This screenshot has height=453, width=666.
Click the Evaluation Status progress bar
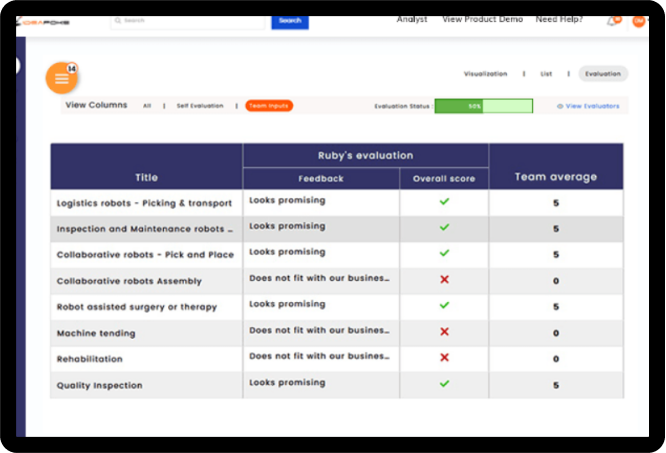(x=483, y=105)
